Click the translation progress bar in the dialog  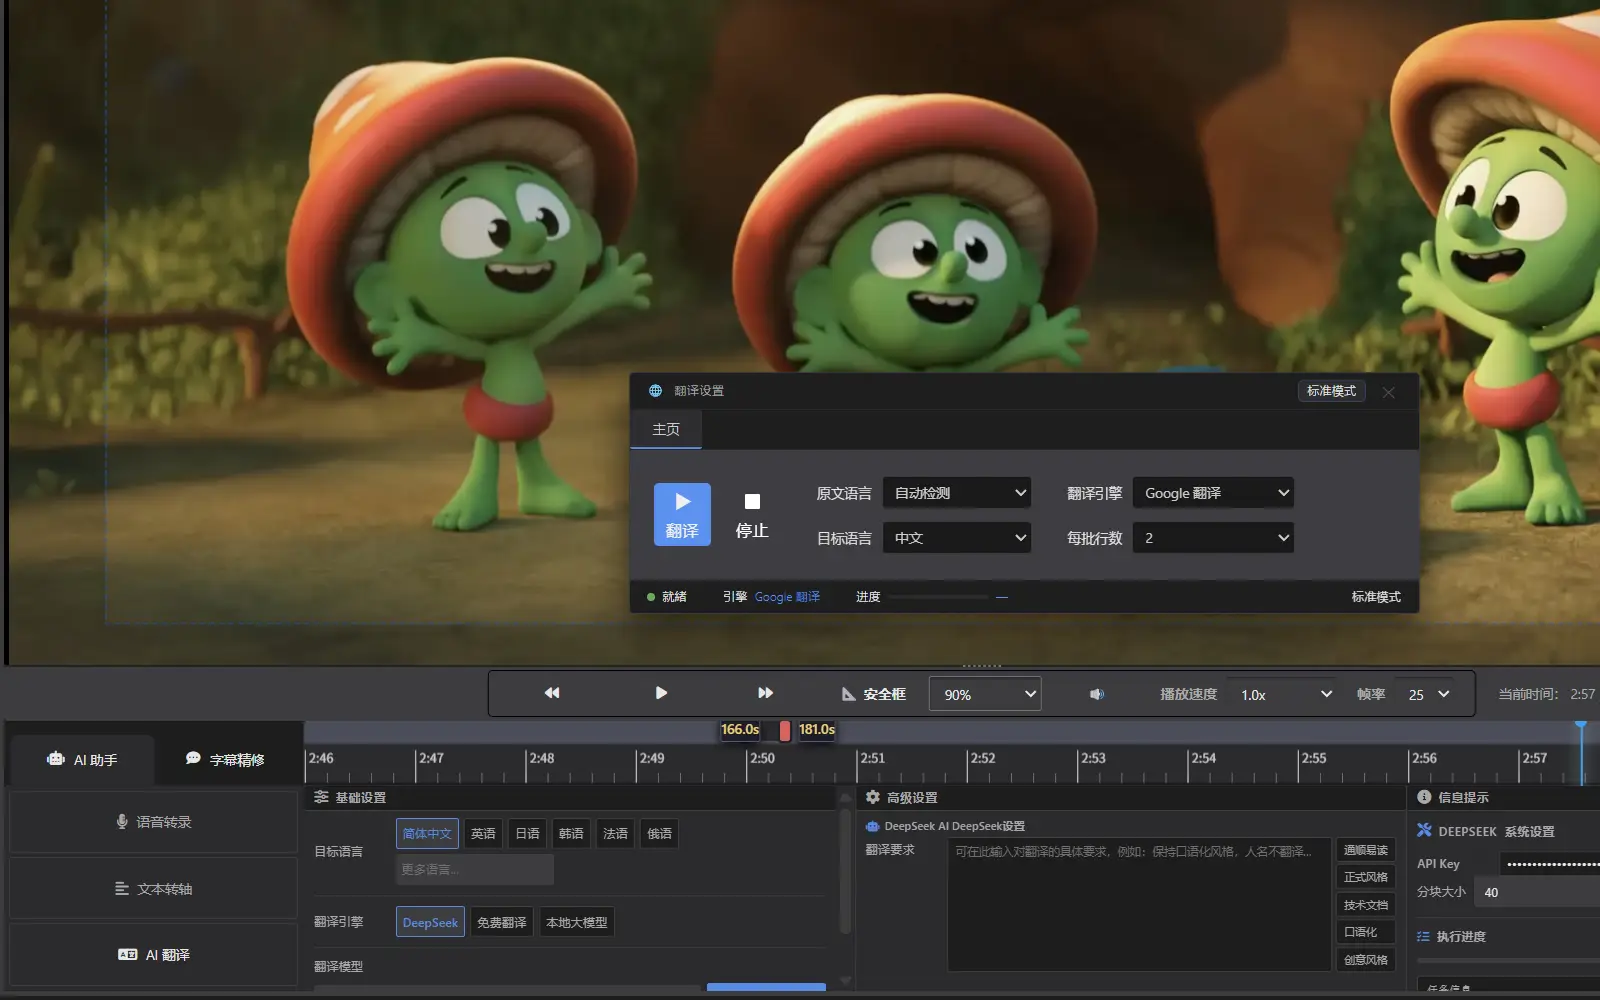[x=938, y=597]
